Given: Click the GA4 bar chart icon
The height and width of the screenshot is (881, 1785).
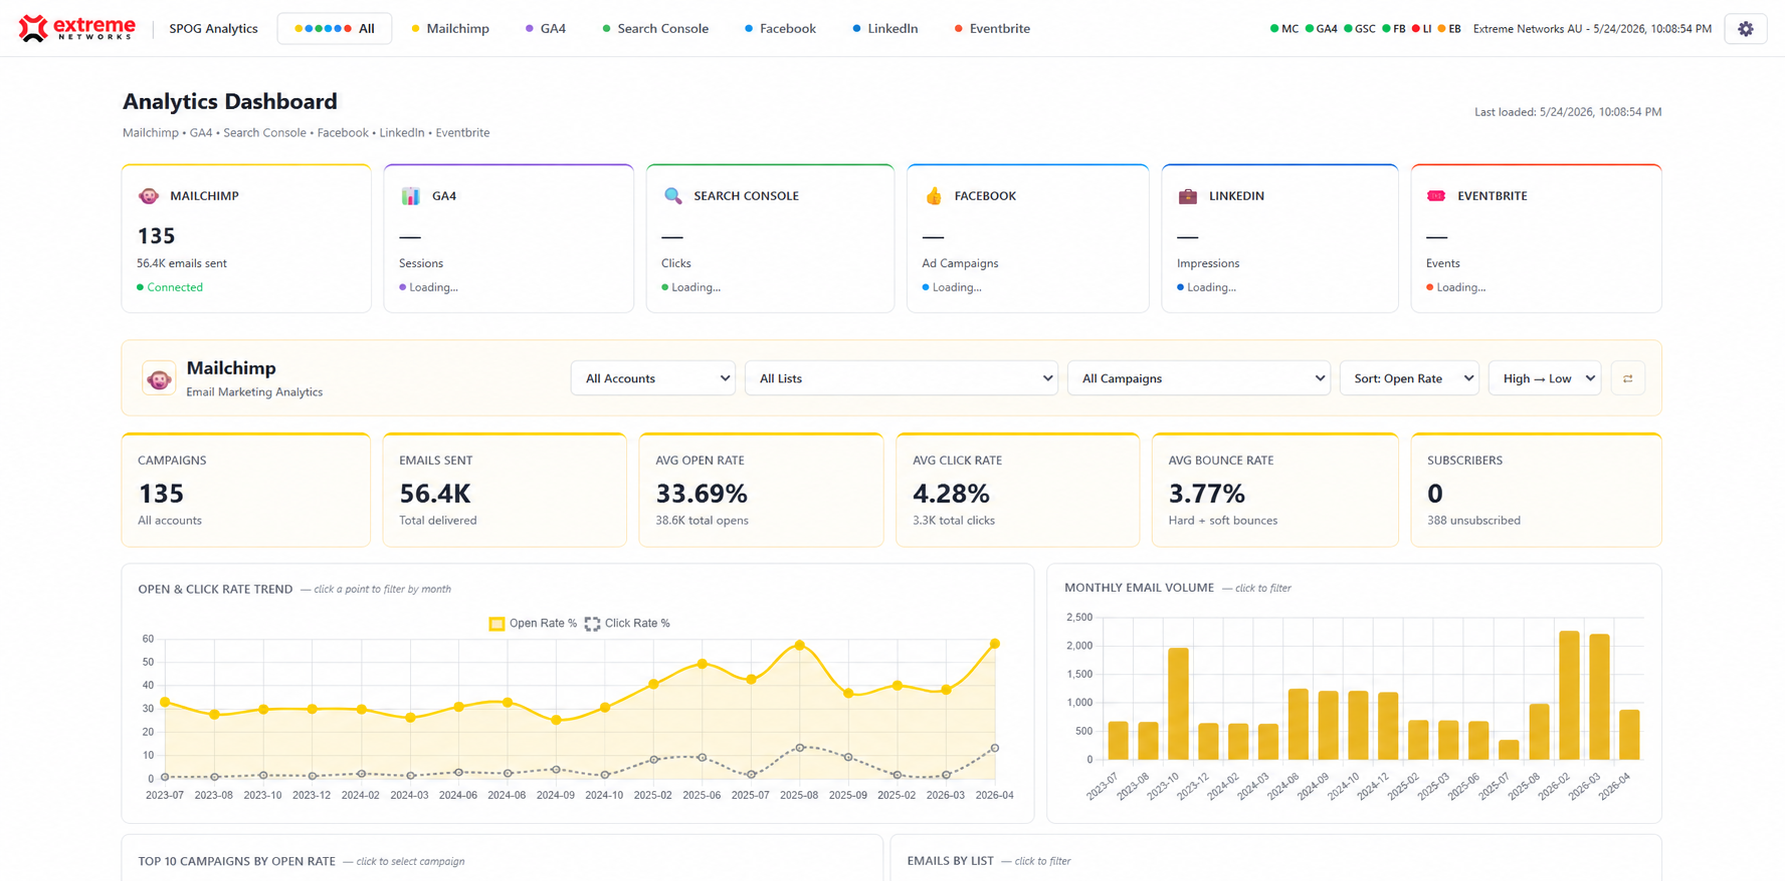Looking at the screenshot, I should click(411, 196).
